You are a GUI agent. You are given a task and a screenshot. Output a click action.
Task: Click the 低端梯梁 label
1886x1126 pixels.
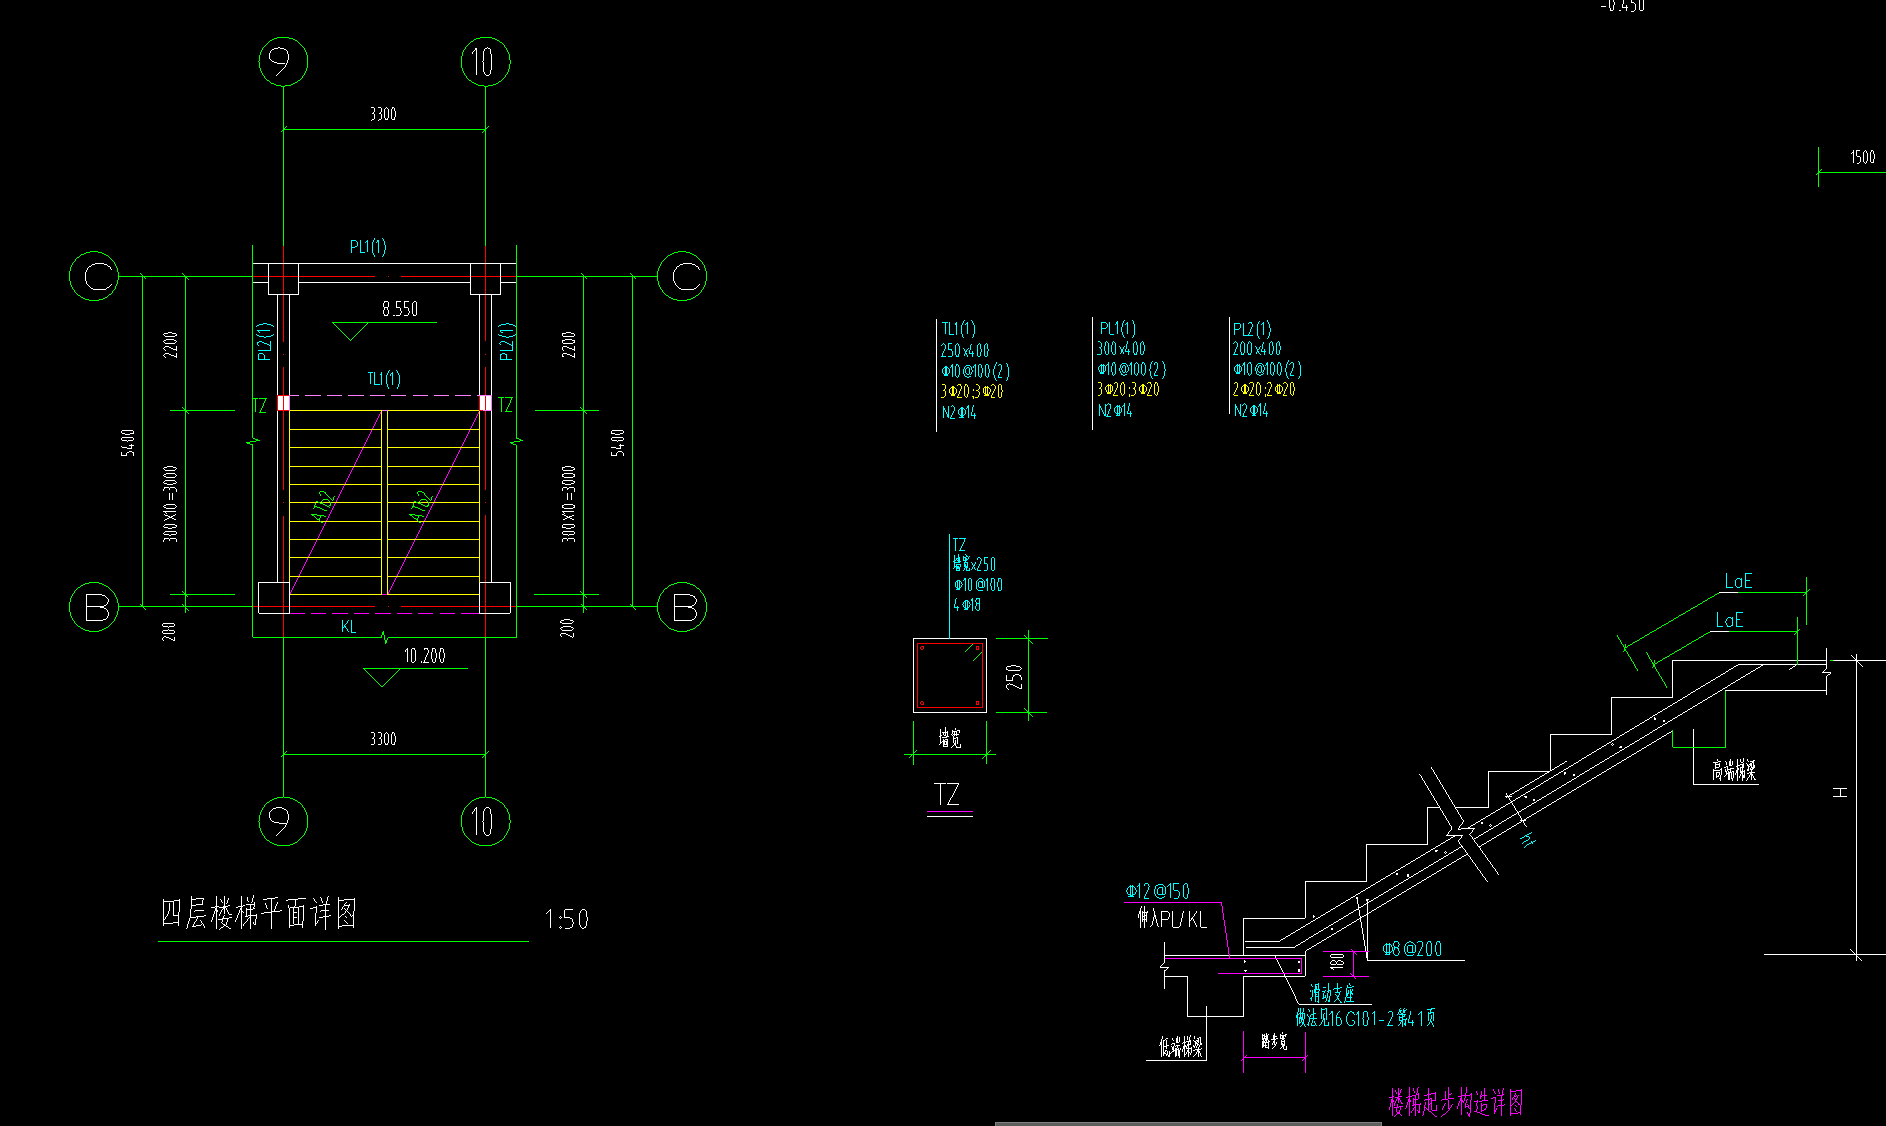click(1181, 1047)
